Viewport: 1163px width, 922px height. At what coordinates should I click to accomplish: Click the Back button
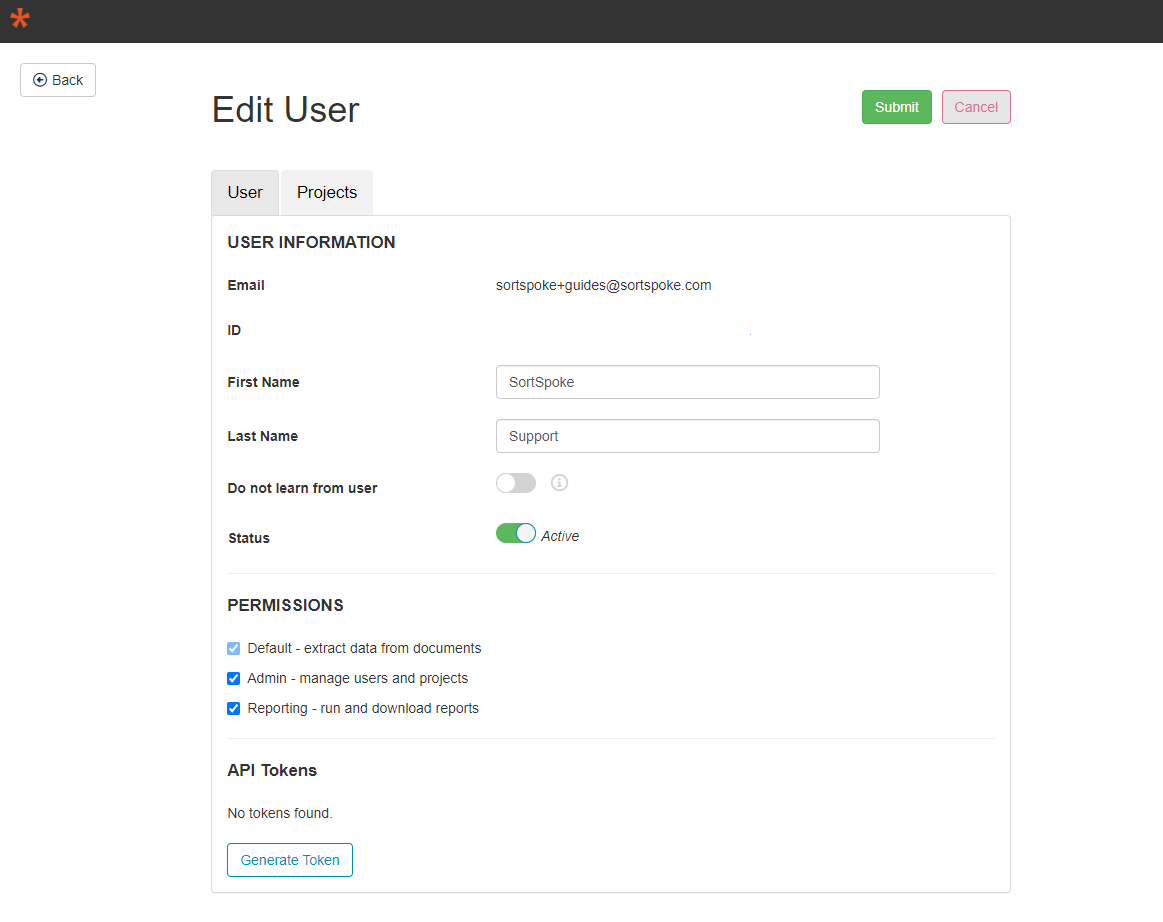coord(57,80)
